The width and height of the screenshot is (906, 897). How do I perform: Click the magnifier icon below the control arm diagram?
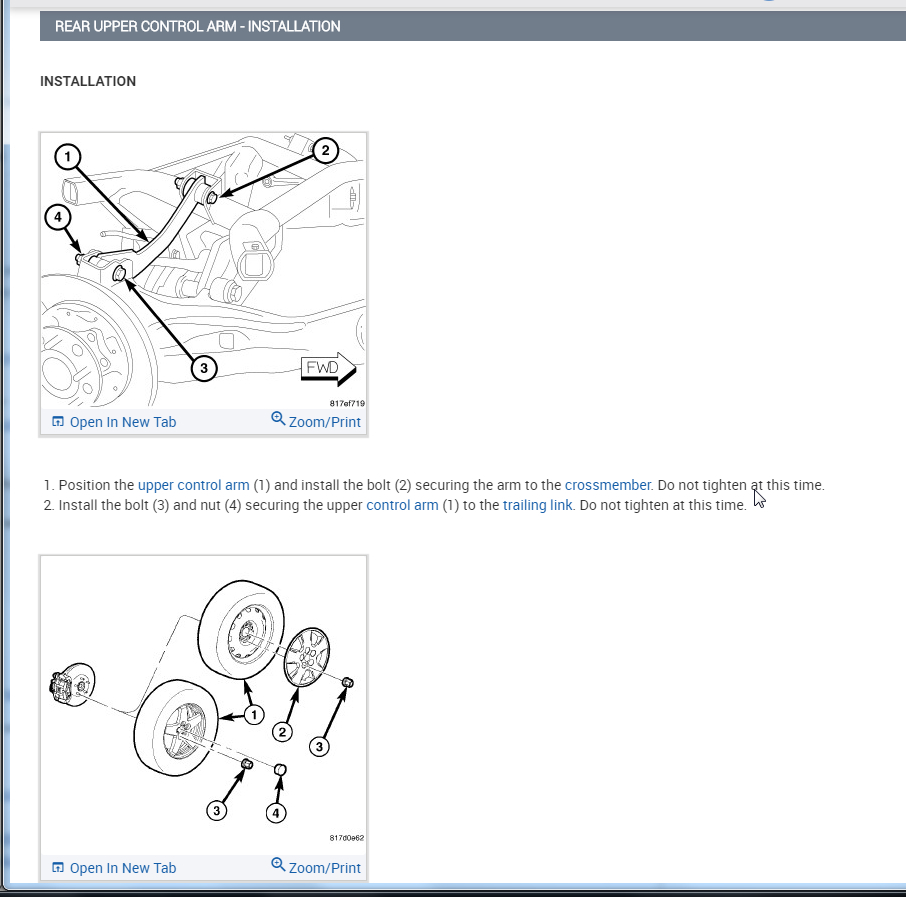(x=278, y=418)
